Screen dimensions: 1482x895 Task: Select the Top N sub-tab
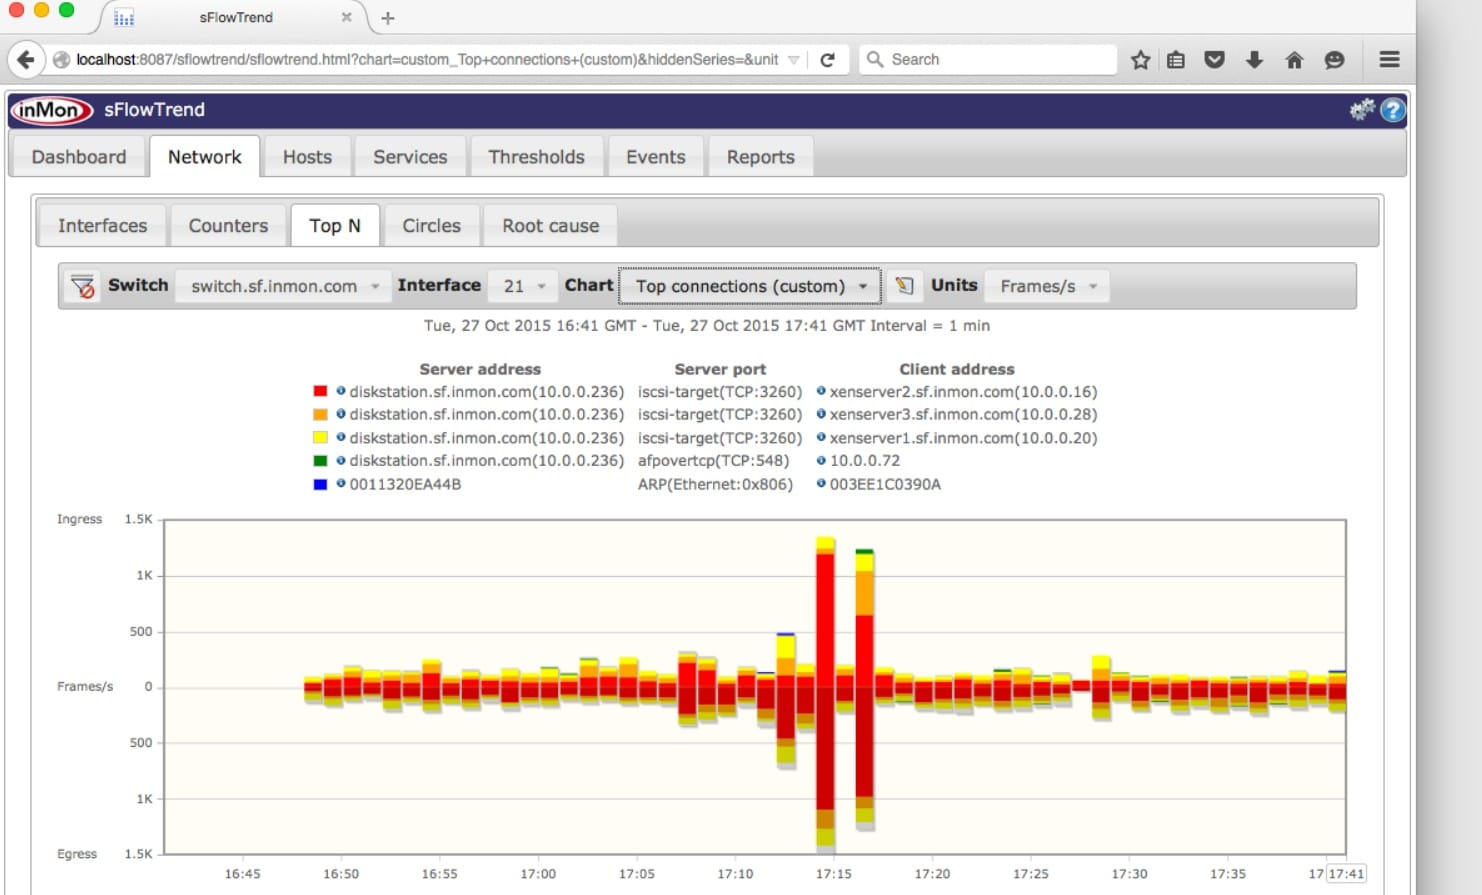pyautogui.click(x=335, y=226)
